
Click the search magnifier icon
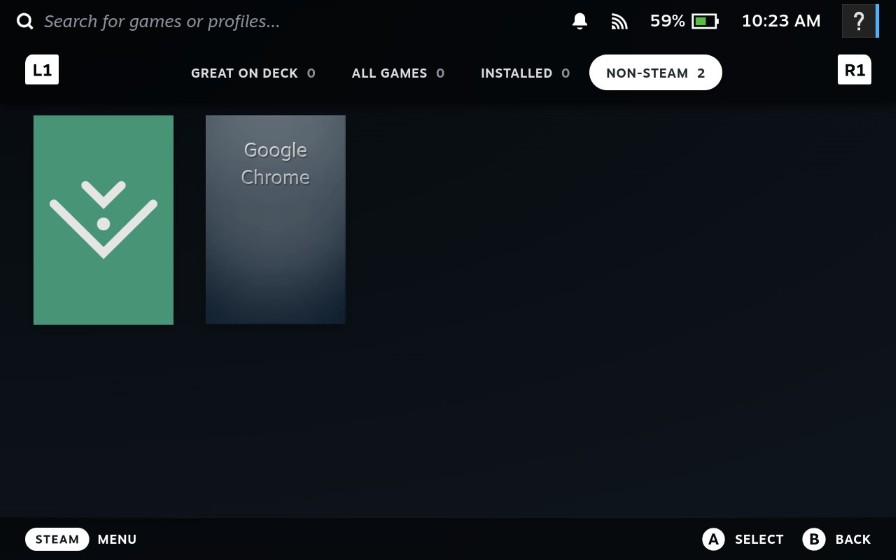coord(25,21)
